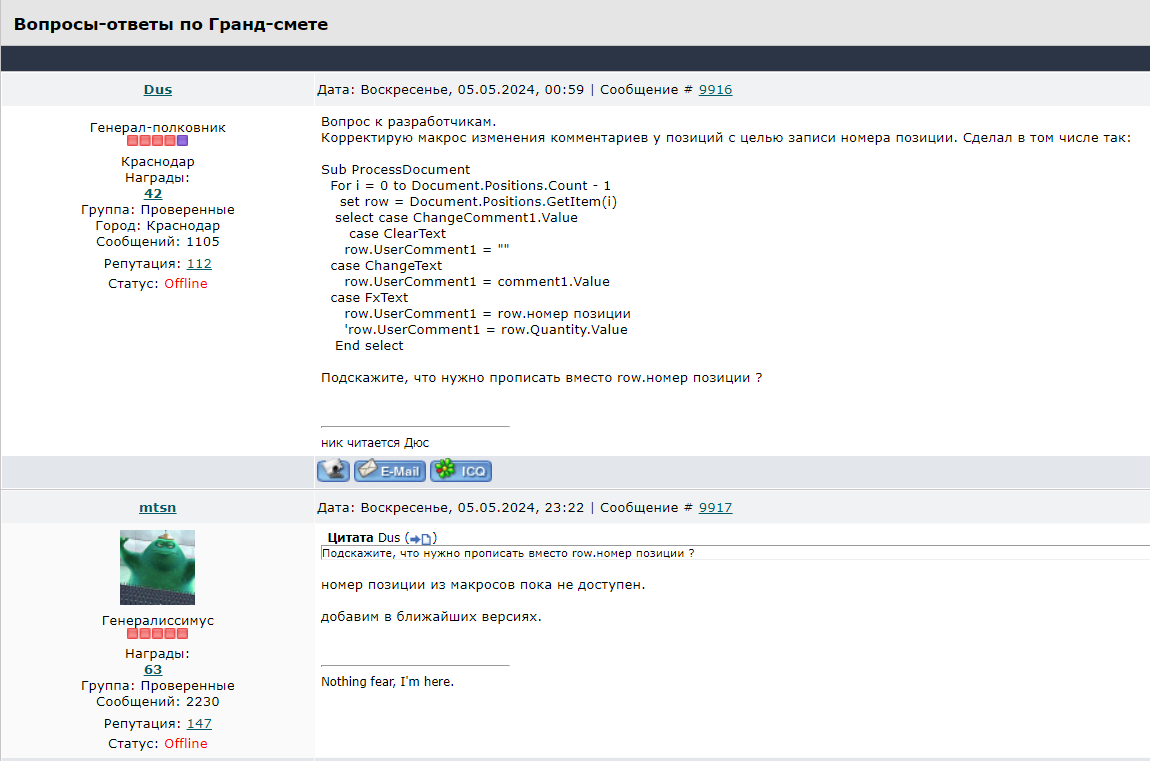Jump to quoted post via arrow icon
Screen dimensions: 1150x761
[420, 539]
